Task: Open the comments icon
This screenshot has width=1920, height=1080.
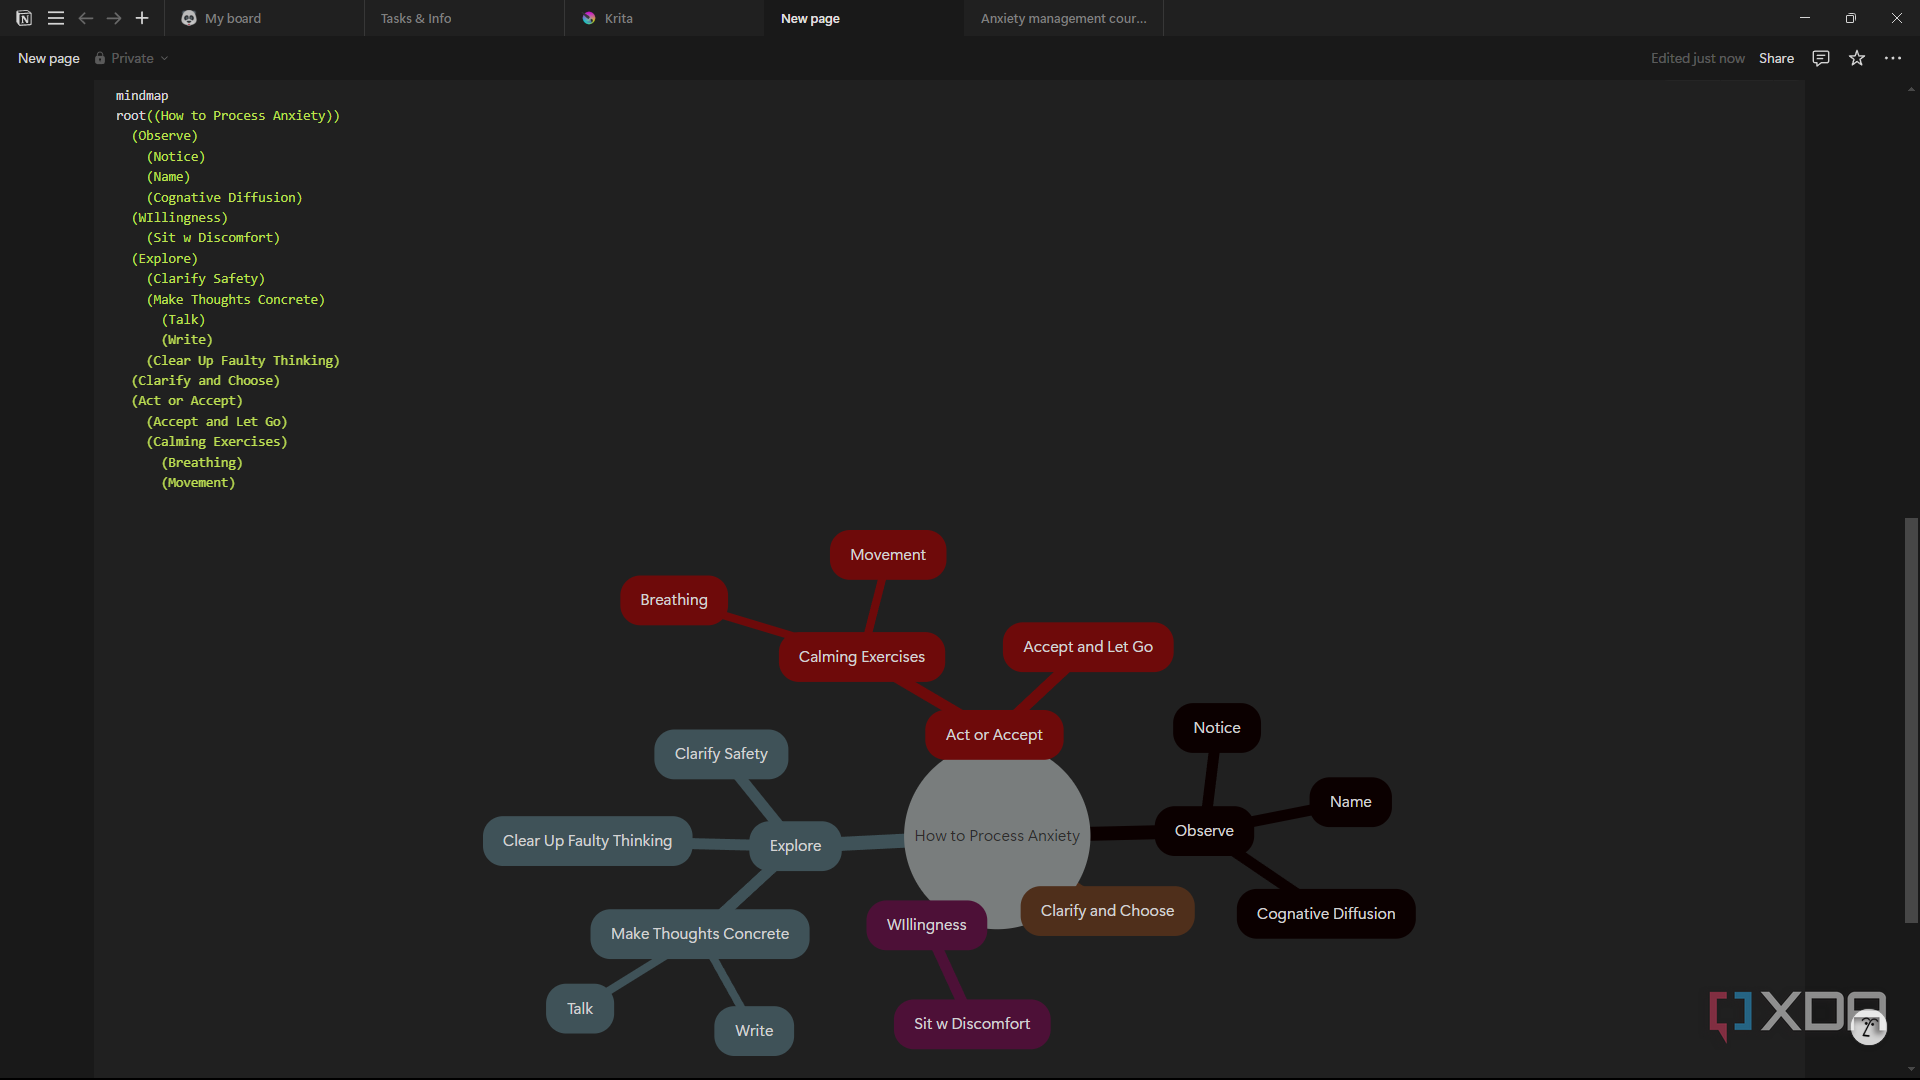Action: [1821, 58]
